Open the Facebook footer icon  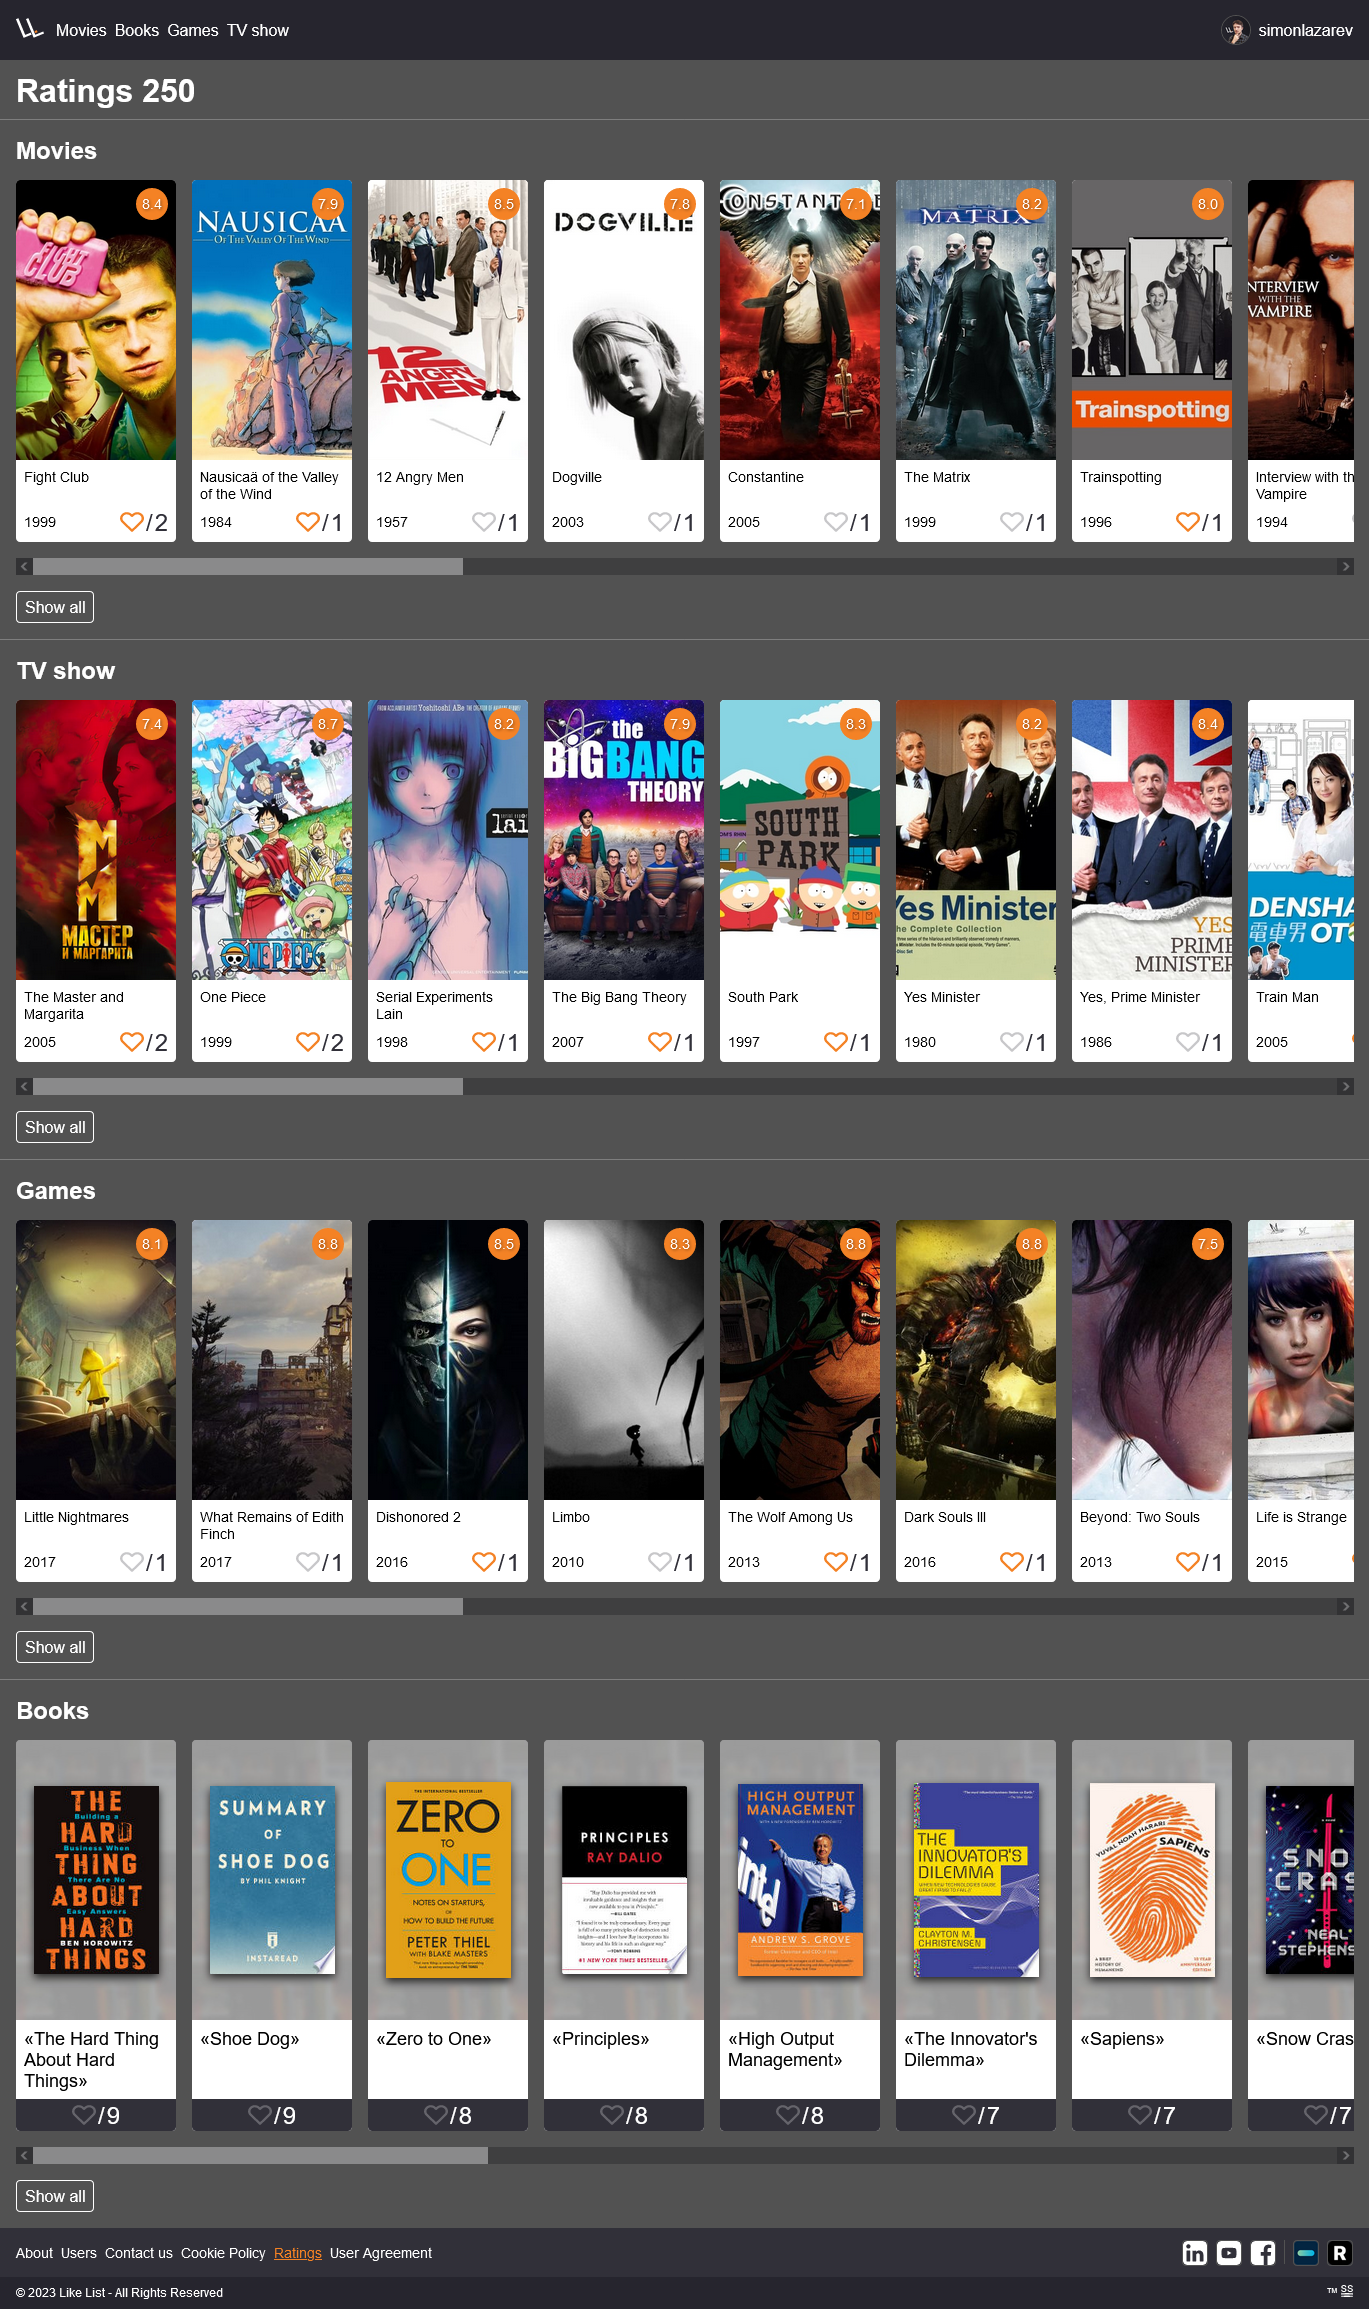click(1263, 2252)
